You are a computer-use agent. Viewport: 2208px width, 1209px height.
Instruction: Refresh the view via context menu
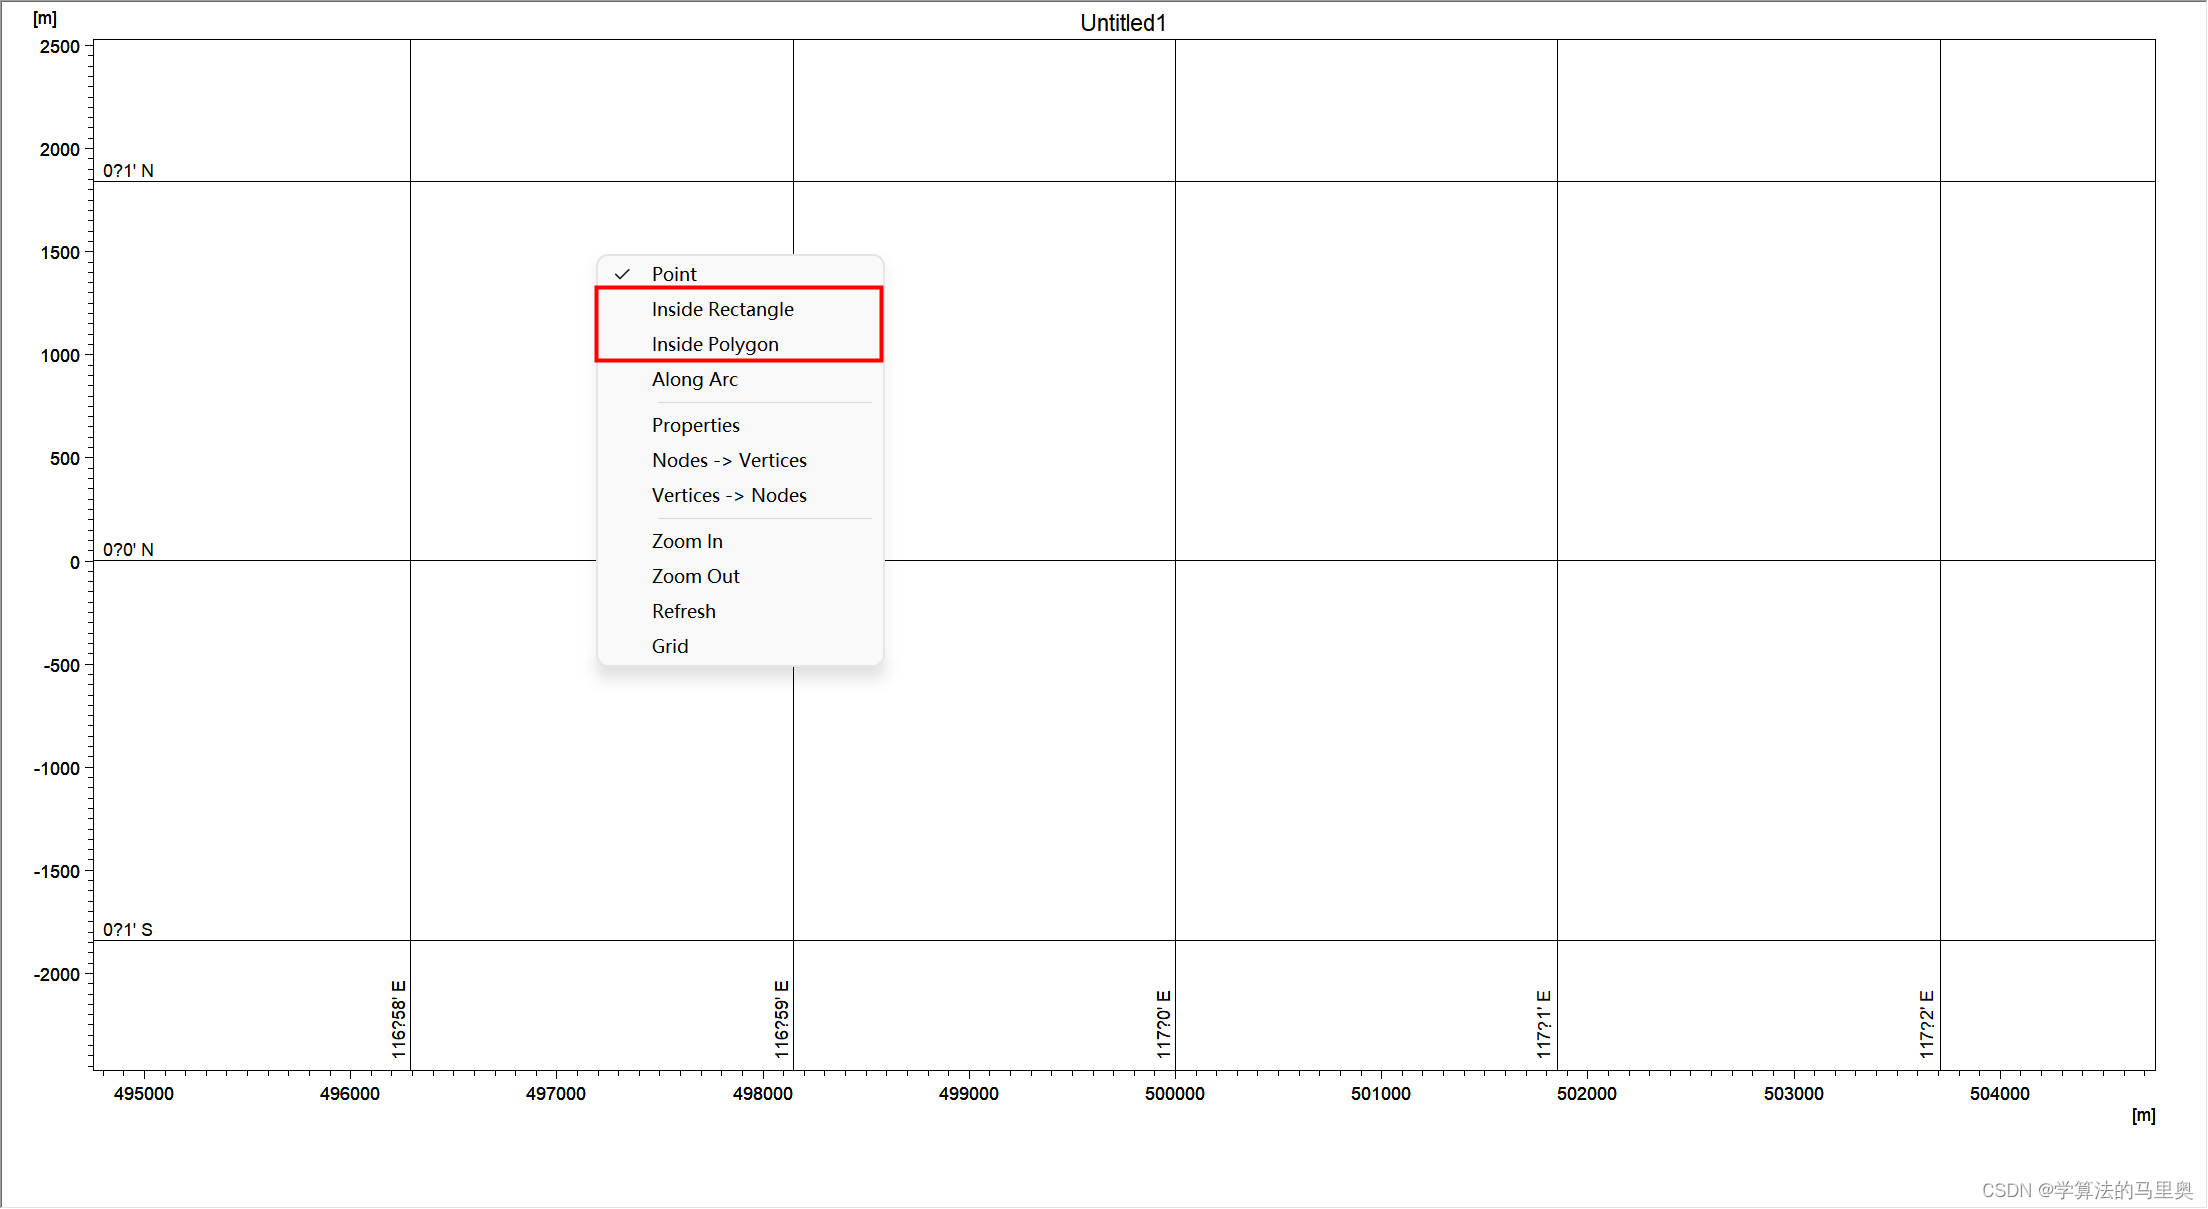683,611
